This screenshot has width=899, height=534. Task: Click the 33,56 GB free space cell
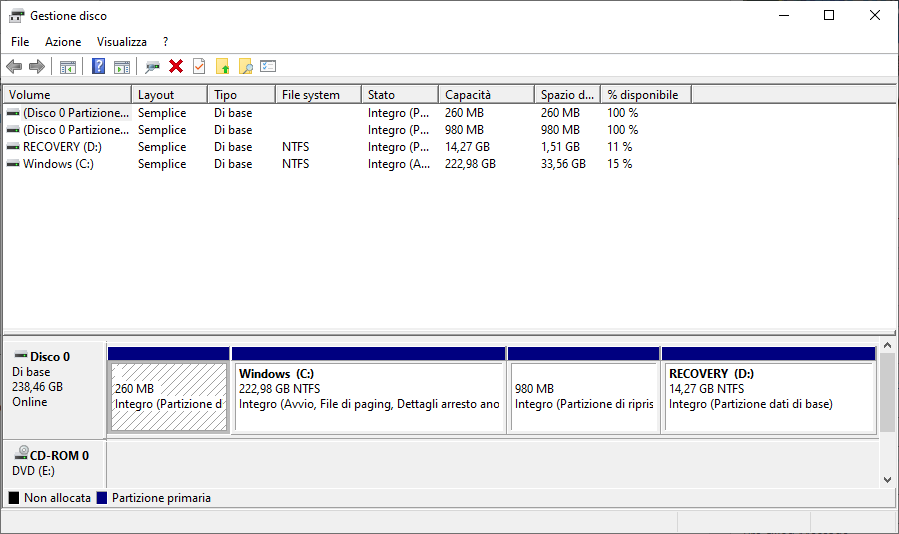pyautogui.click(x=563, y=164)
